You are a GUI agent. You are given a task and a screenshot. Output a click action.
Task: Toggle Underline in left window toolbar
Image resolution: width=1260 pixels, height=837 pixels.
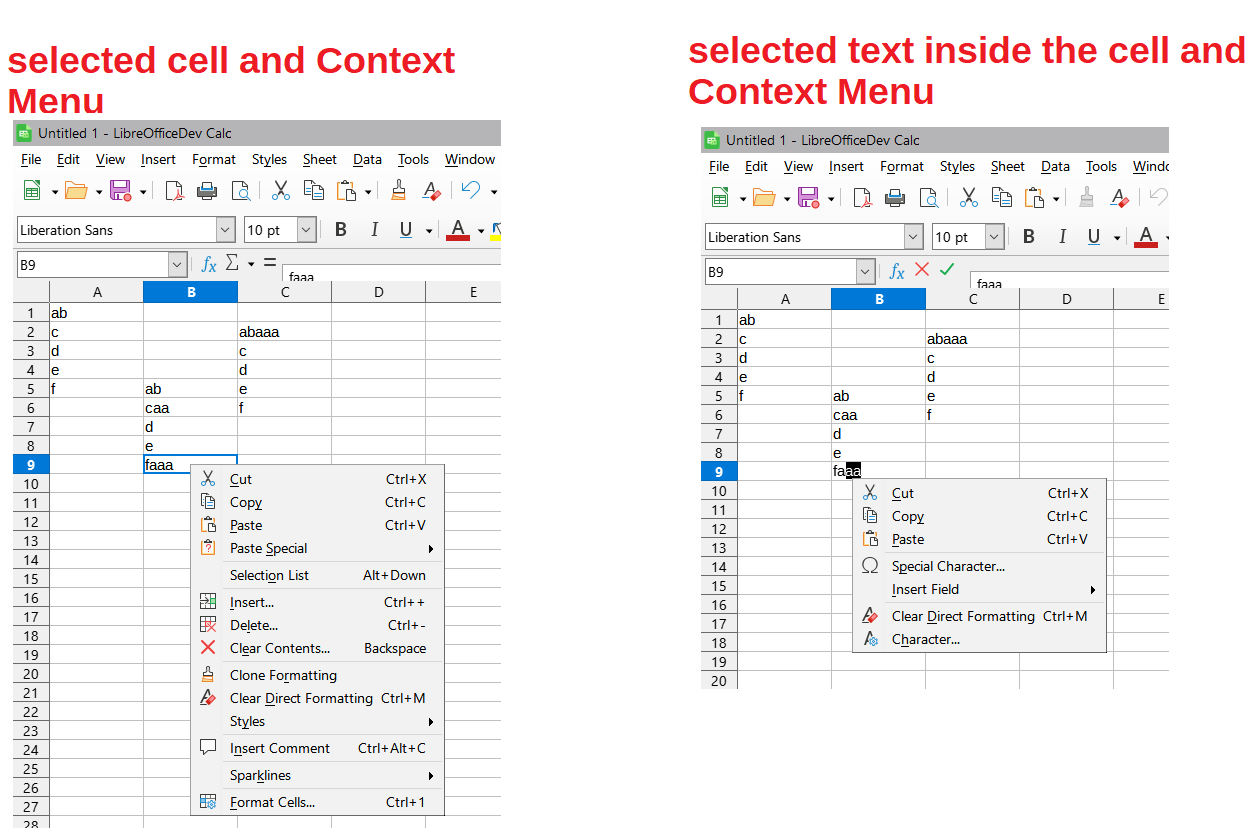406,230
